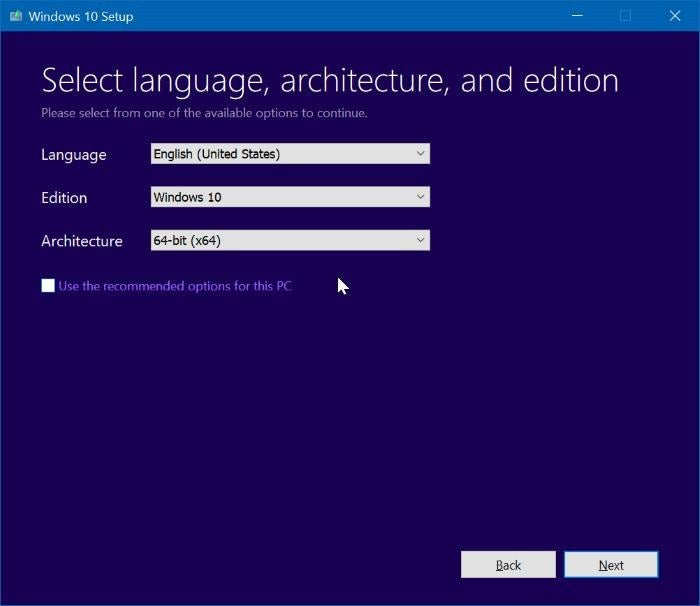700x606 pixels.
Task: Click the 'Please select from one' instruction text
Action: (204, 113)
